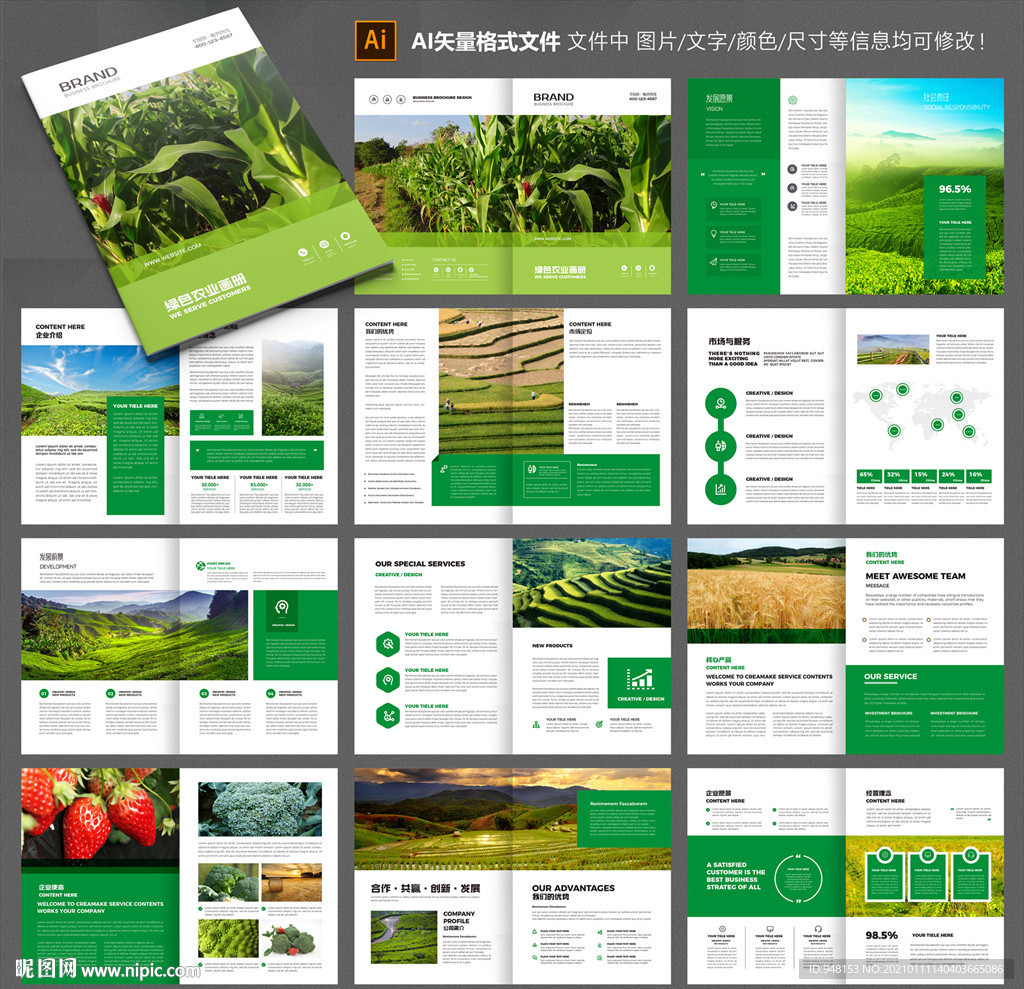Image resolution: width=1024 pixels, height=989 pixels.
Task: Click the bottom green chart circle icon under 市场与服务
Action: (721, 489)
